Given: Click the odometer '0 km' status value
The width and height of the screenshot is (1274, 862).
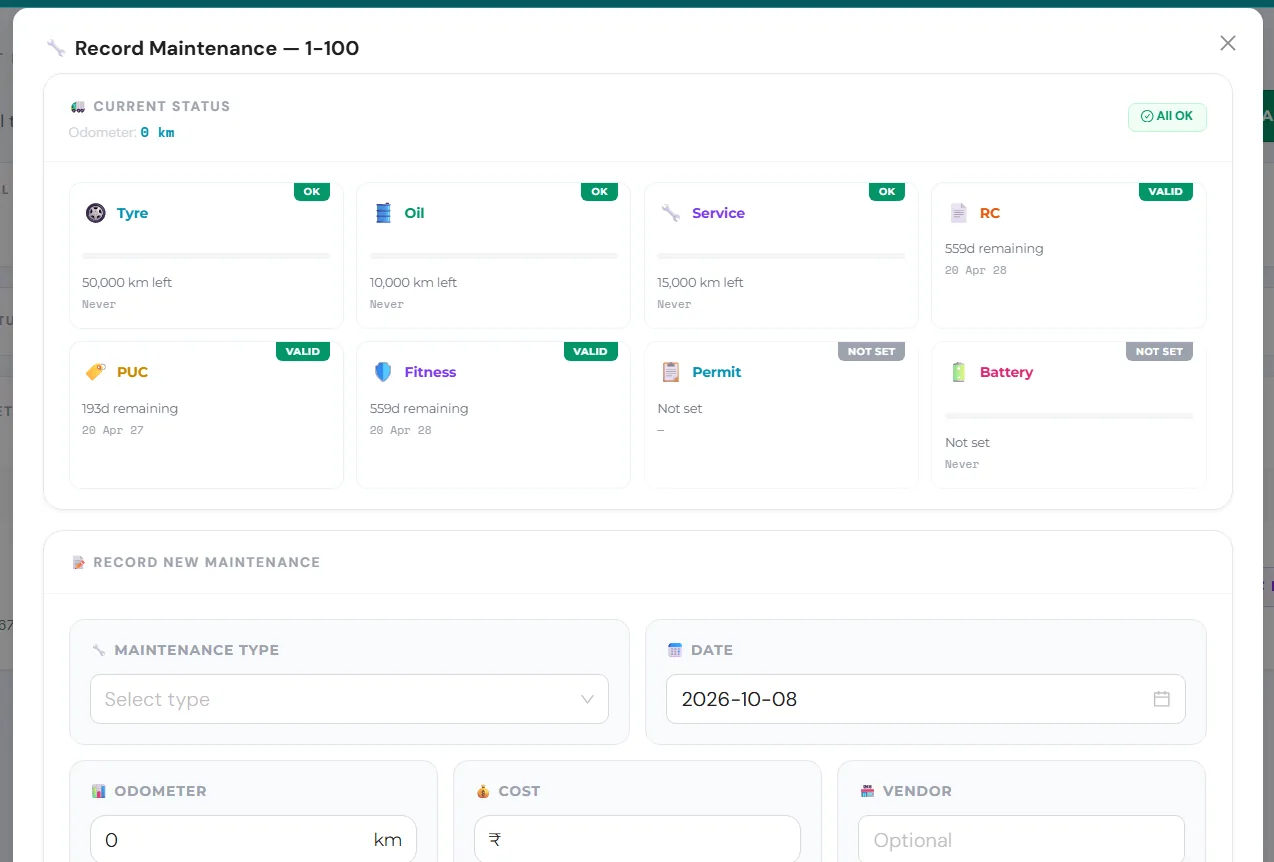Looking at the screenshot, I should click(x=157, y=132).
